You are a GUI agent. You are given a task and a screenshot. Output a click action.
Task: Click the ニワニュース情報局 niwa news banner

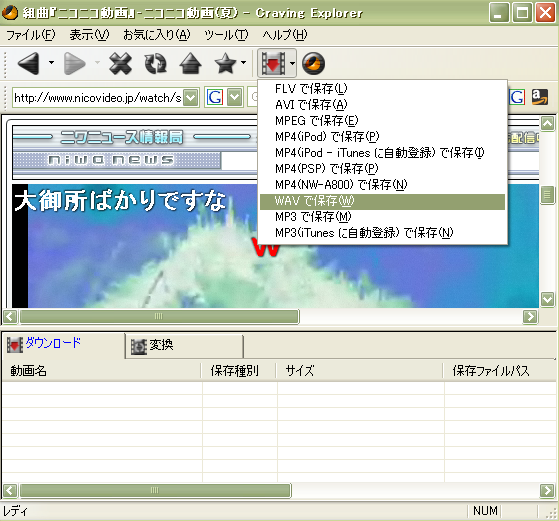click(135, 152)
